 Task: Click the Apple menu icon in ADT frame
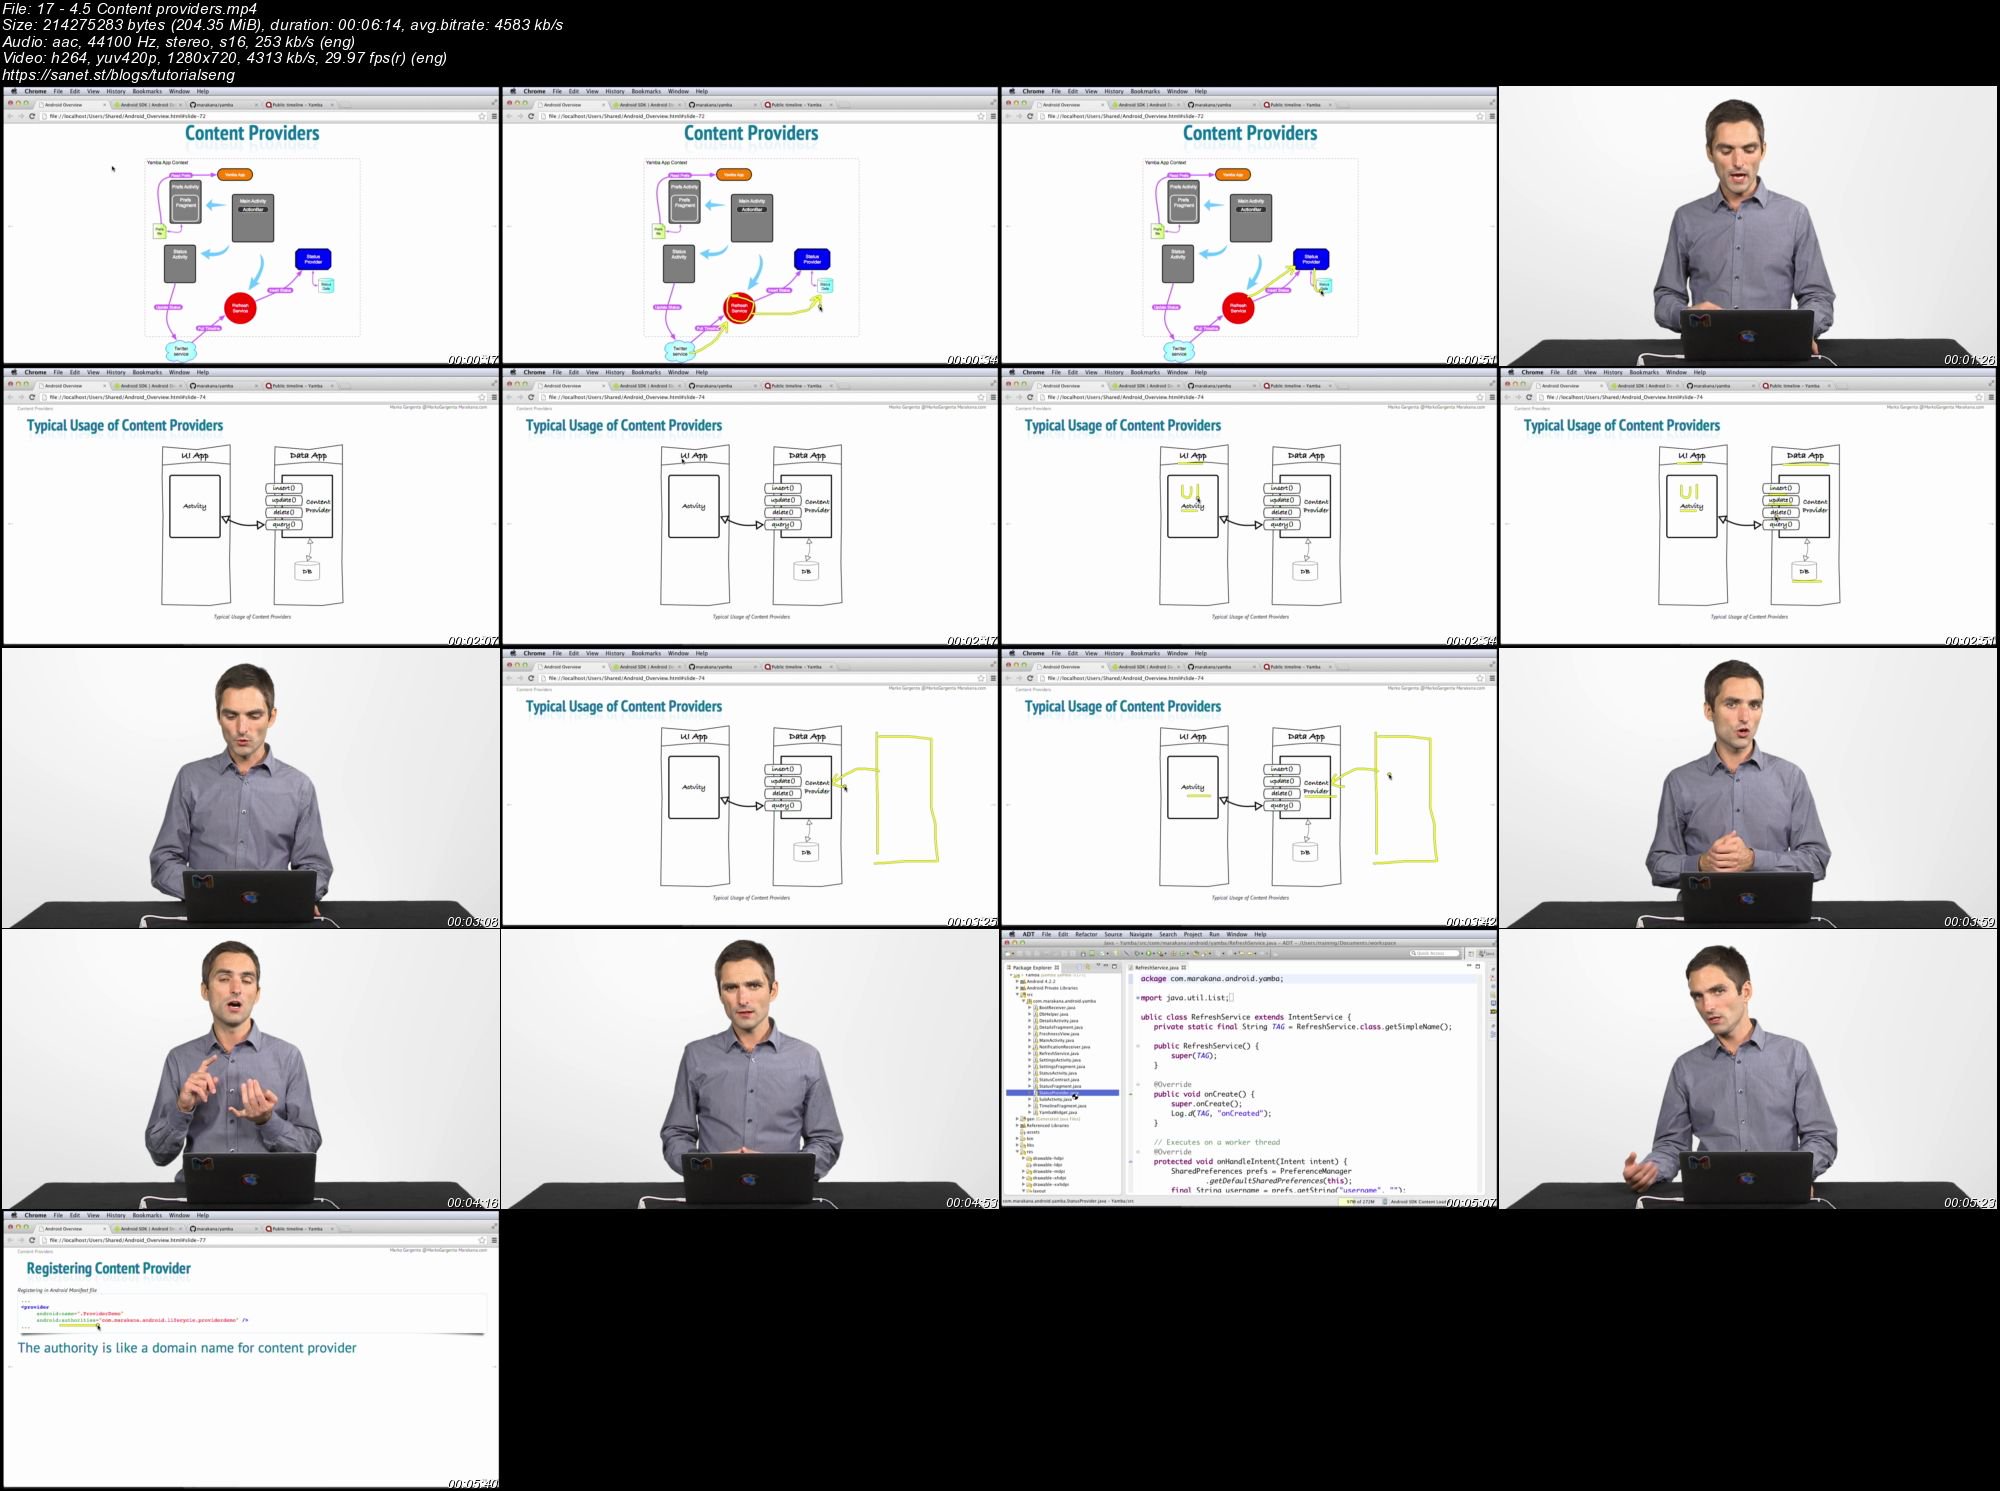[x=1012, y=934]
